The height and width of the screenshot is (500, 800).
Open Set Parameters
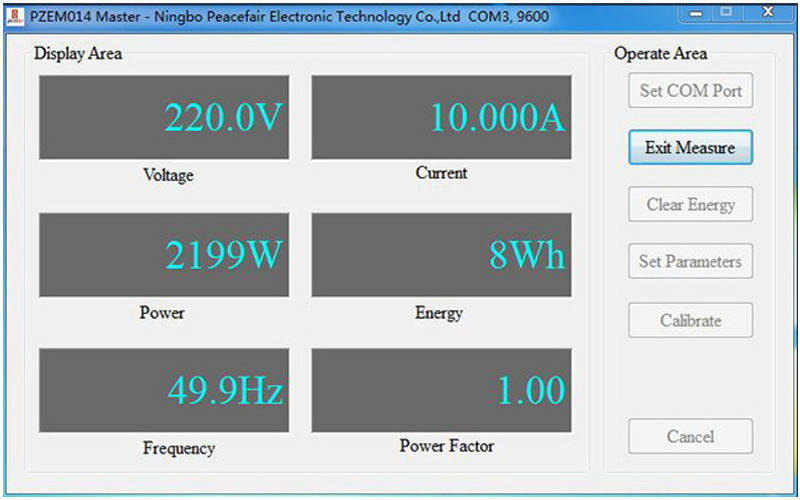click(690, 261)
